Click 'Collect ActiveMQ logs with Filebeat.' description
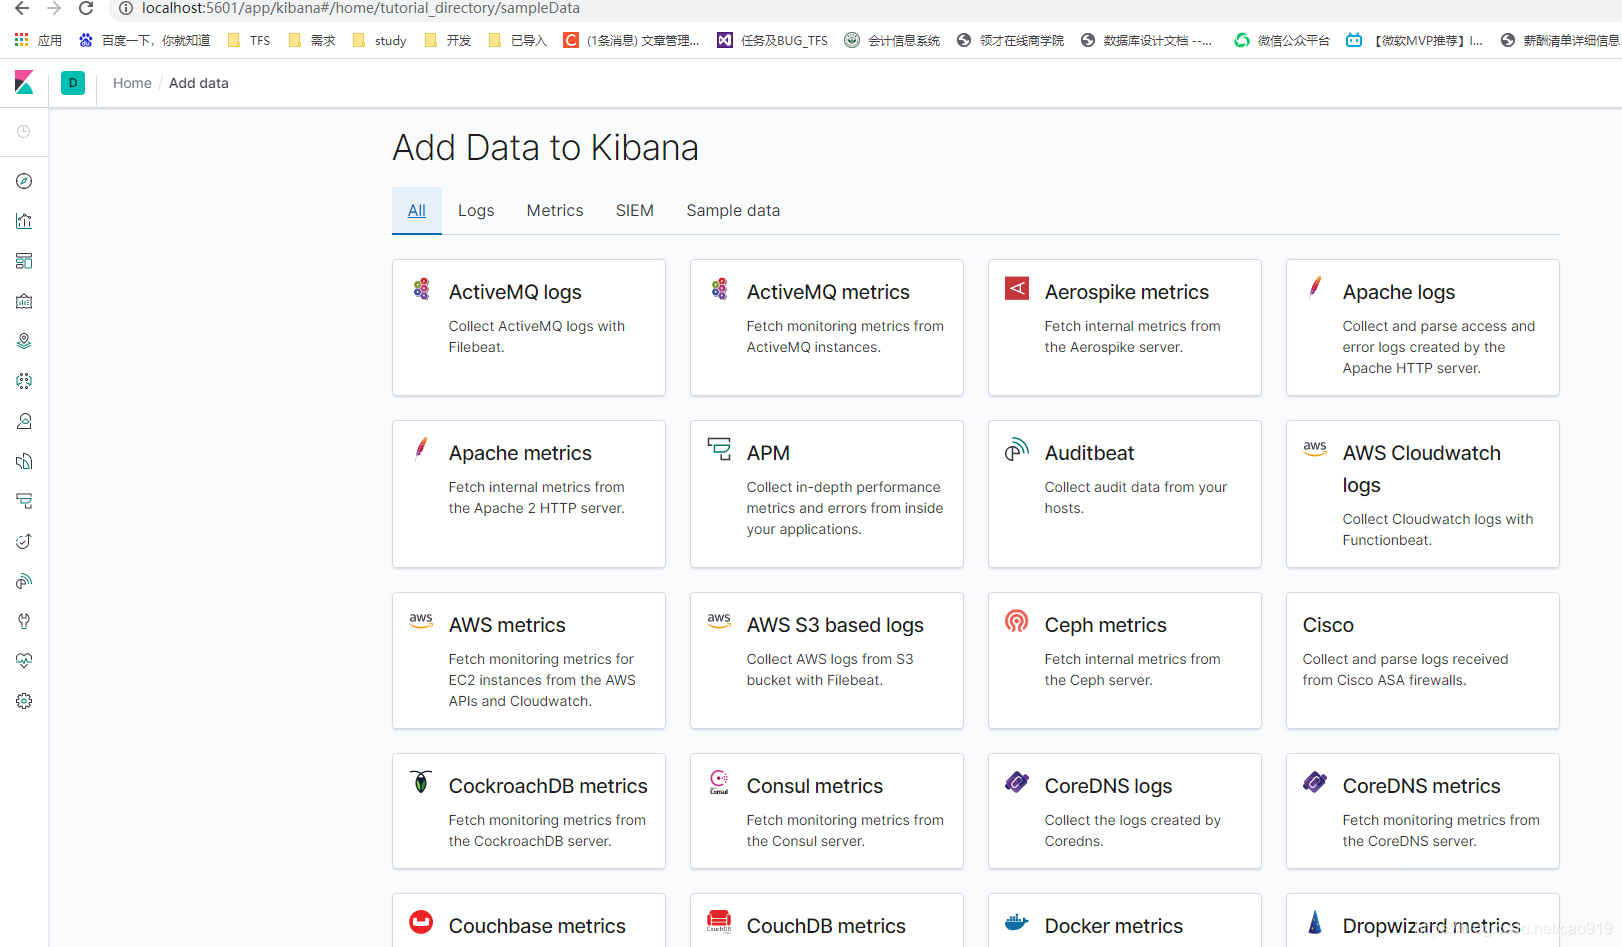1622x947 pixels. click(x=537, y=337)
